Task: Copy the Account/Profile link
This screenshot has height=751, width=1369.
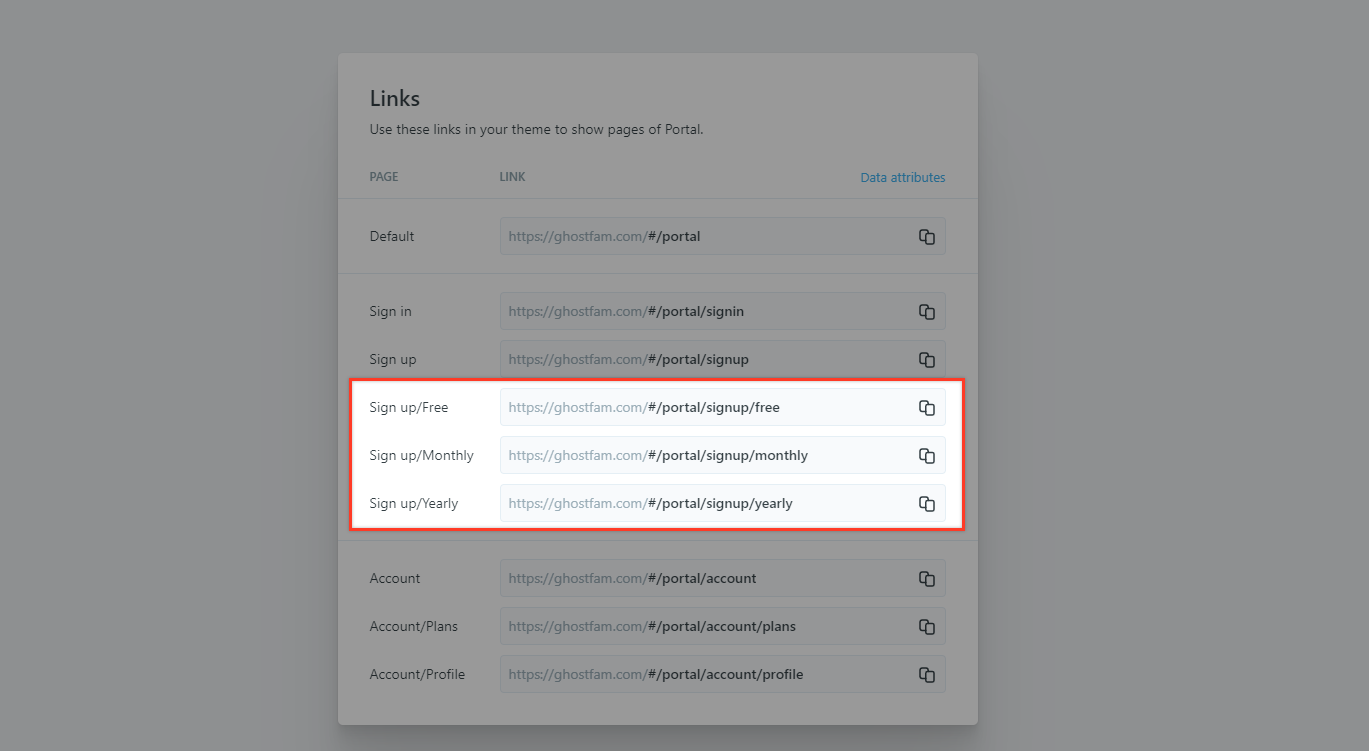Action: tap(927, 675)
